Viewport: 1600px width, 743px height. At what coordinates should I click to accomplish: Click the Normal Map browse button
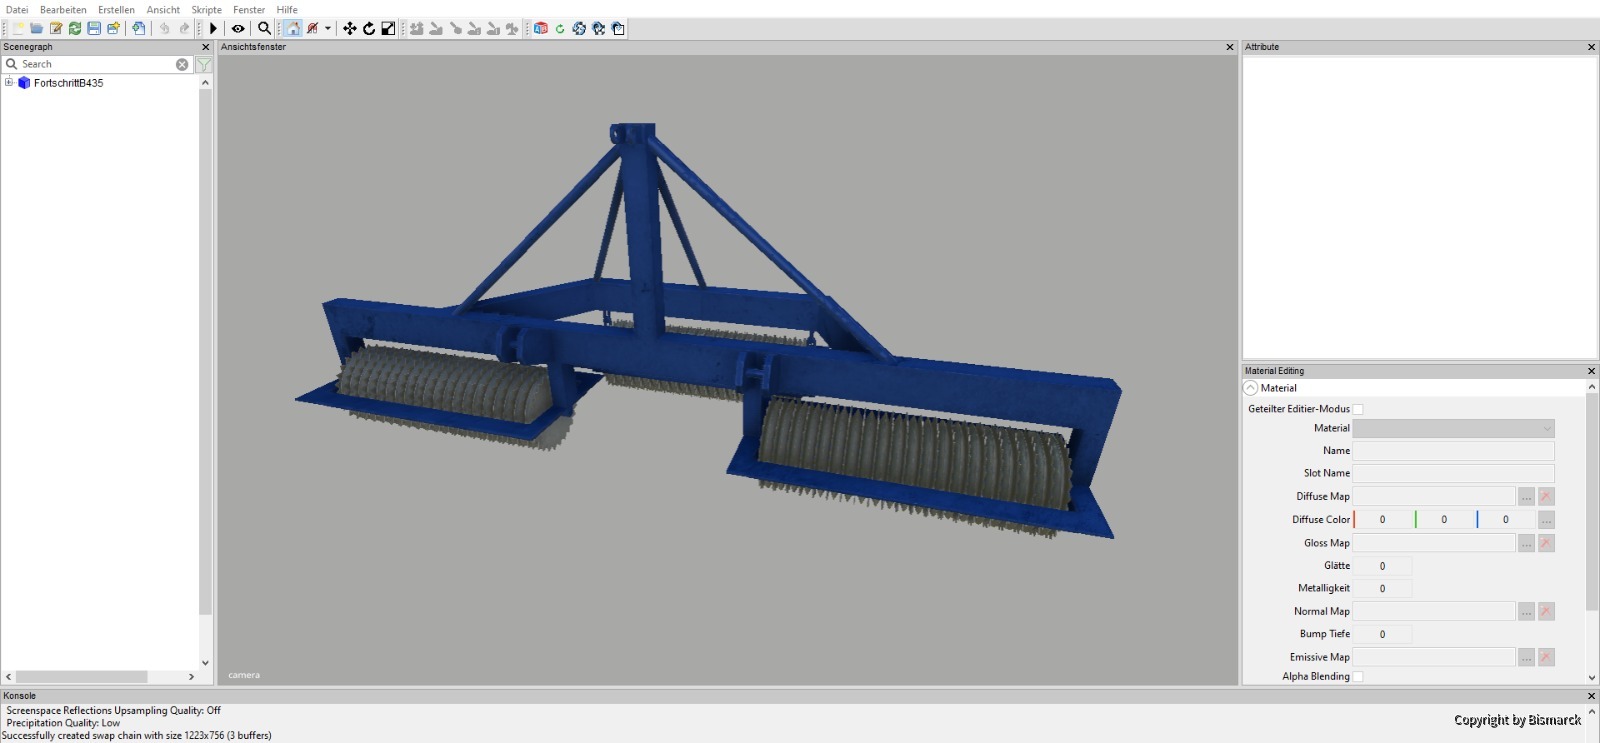click(1526, 611)
